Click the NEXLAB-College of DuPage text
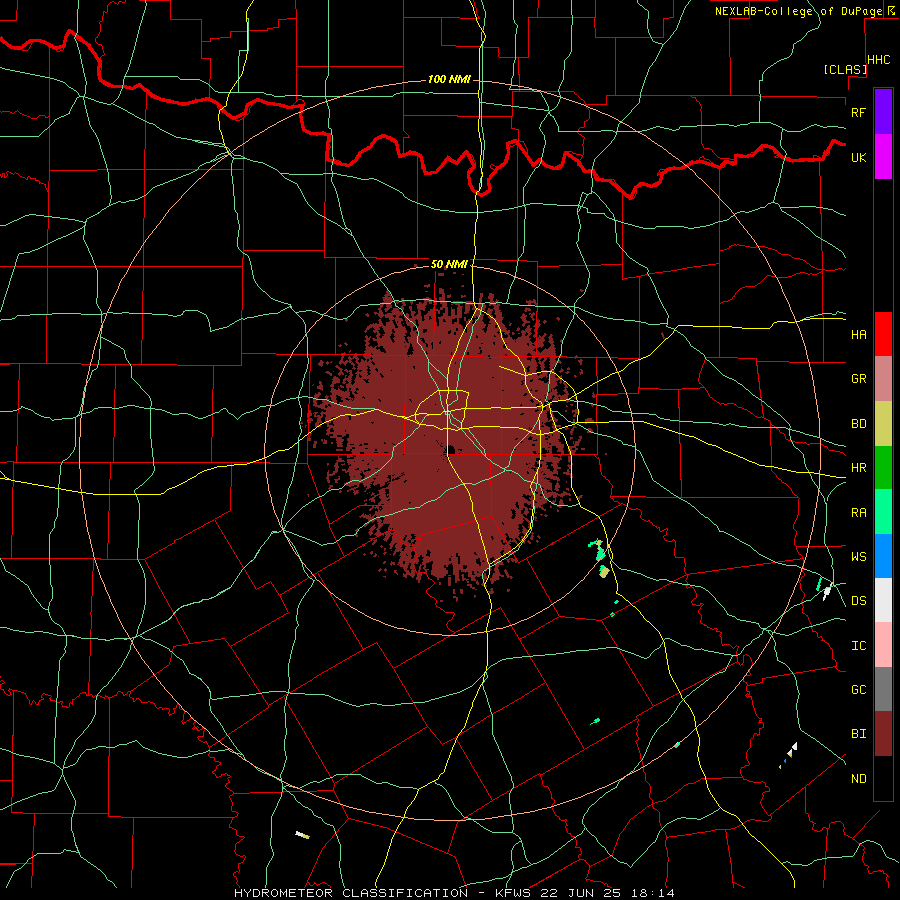 [799, 11]
